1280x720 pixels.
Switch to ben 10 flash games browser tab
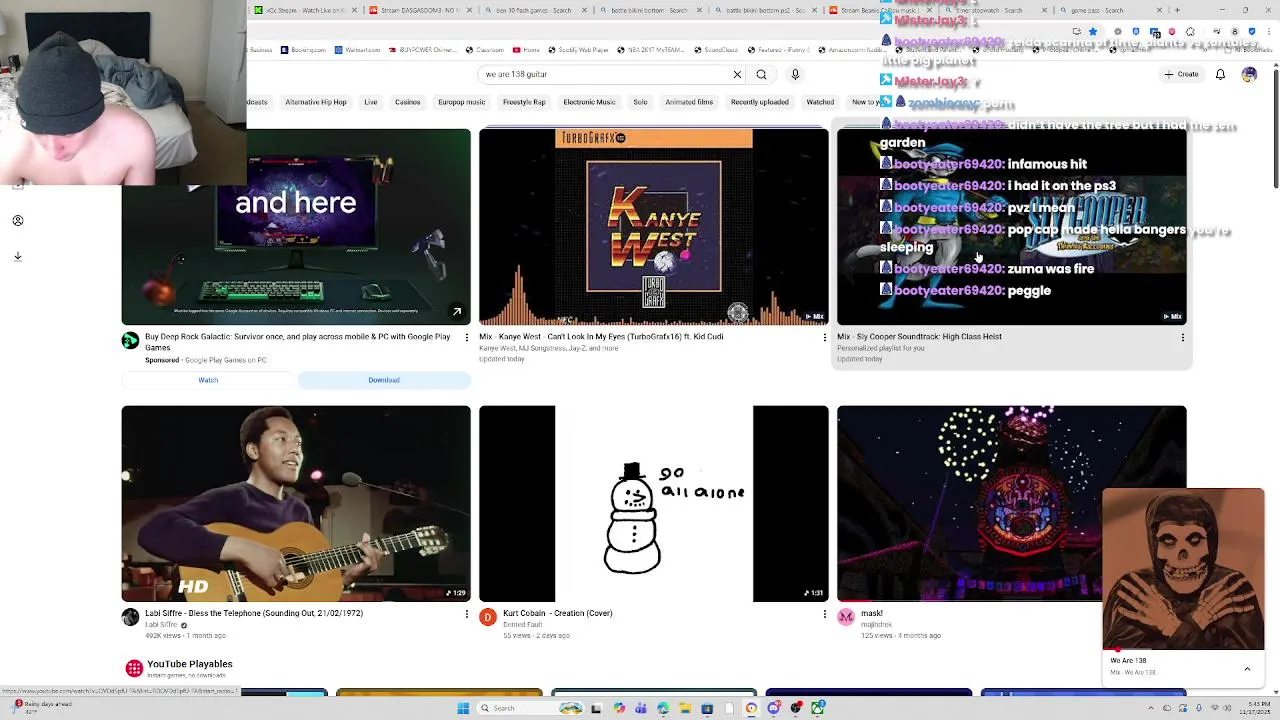pyautogui.click(x=536, y=10)
